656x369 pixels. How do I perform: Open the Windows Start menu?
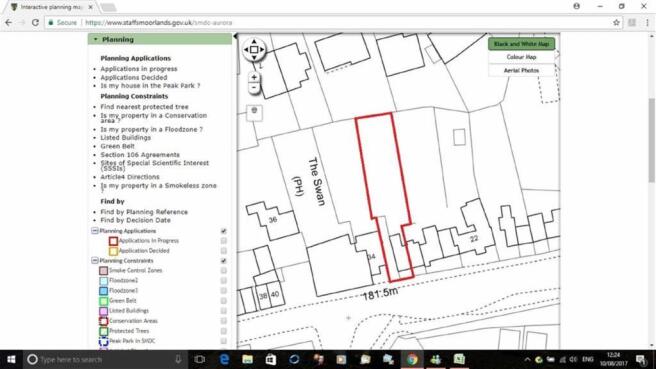coord(11,359)
